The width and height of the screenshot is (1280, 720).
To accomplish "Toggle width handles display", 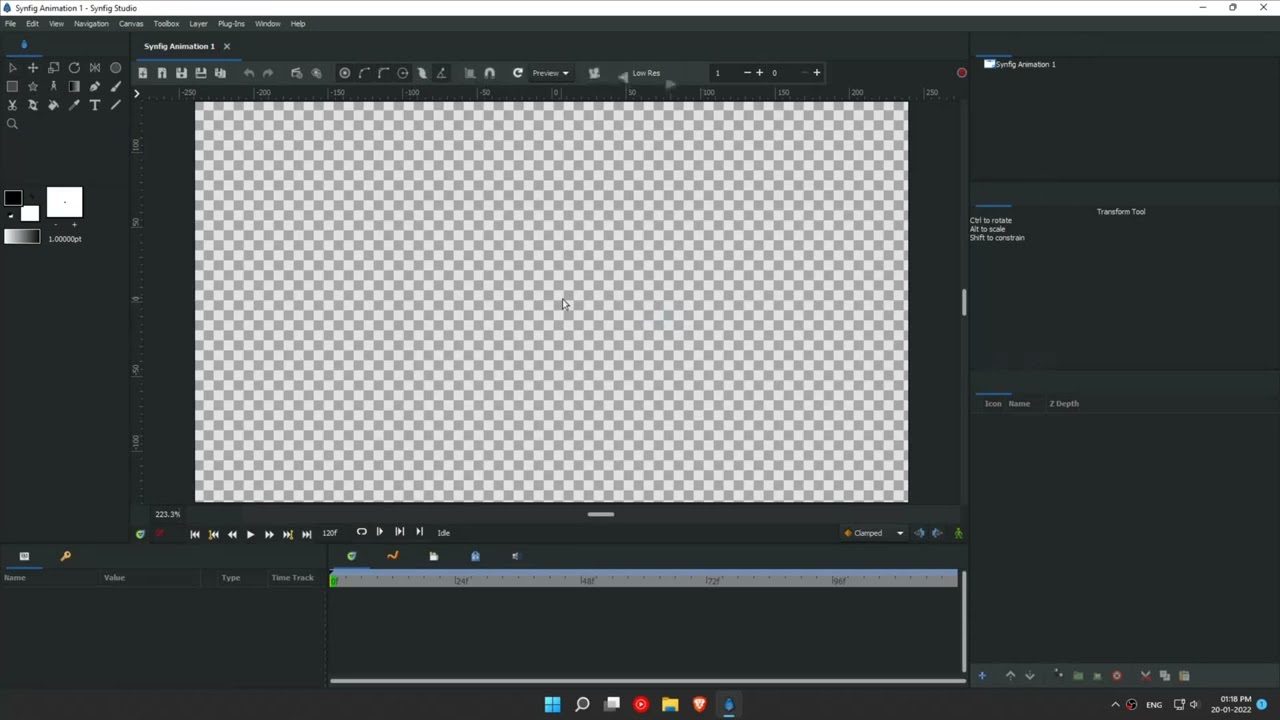I will (x=422, y=73).
